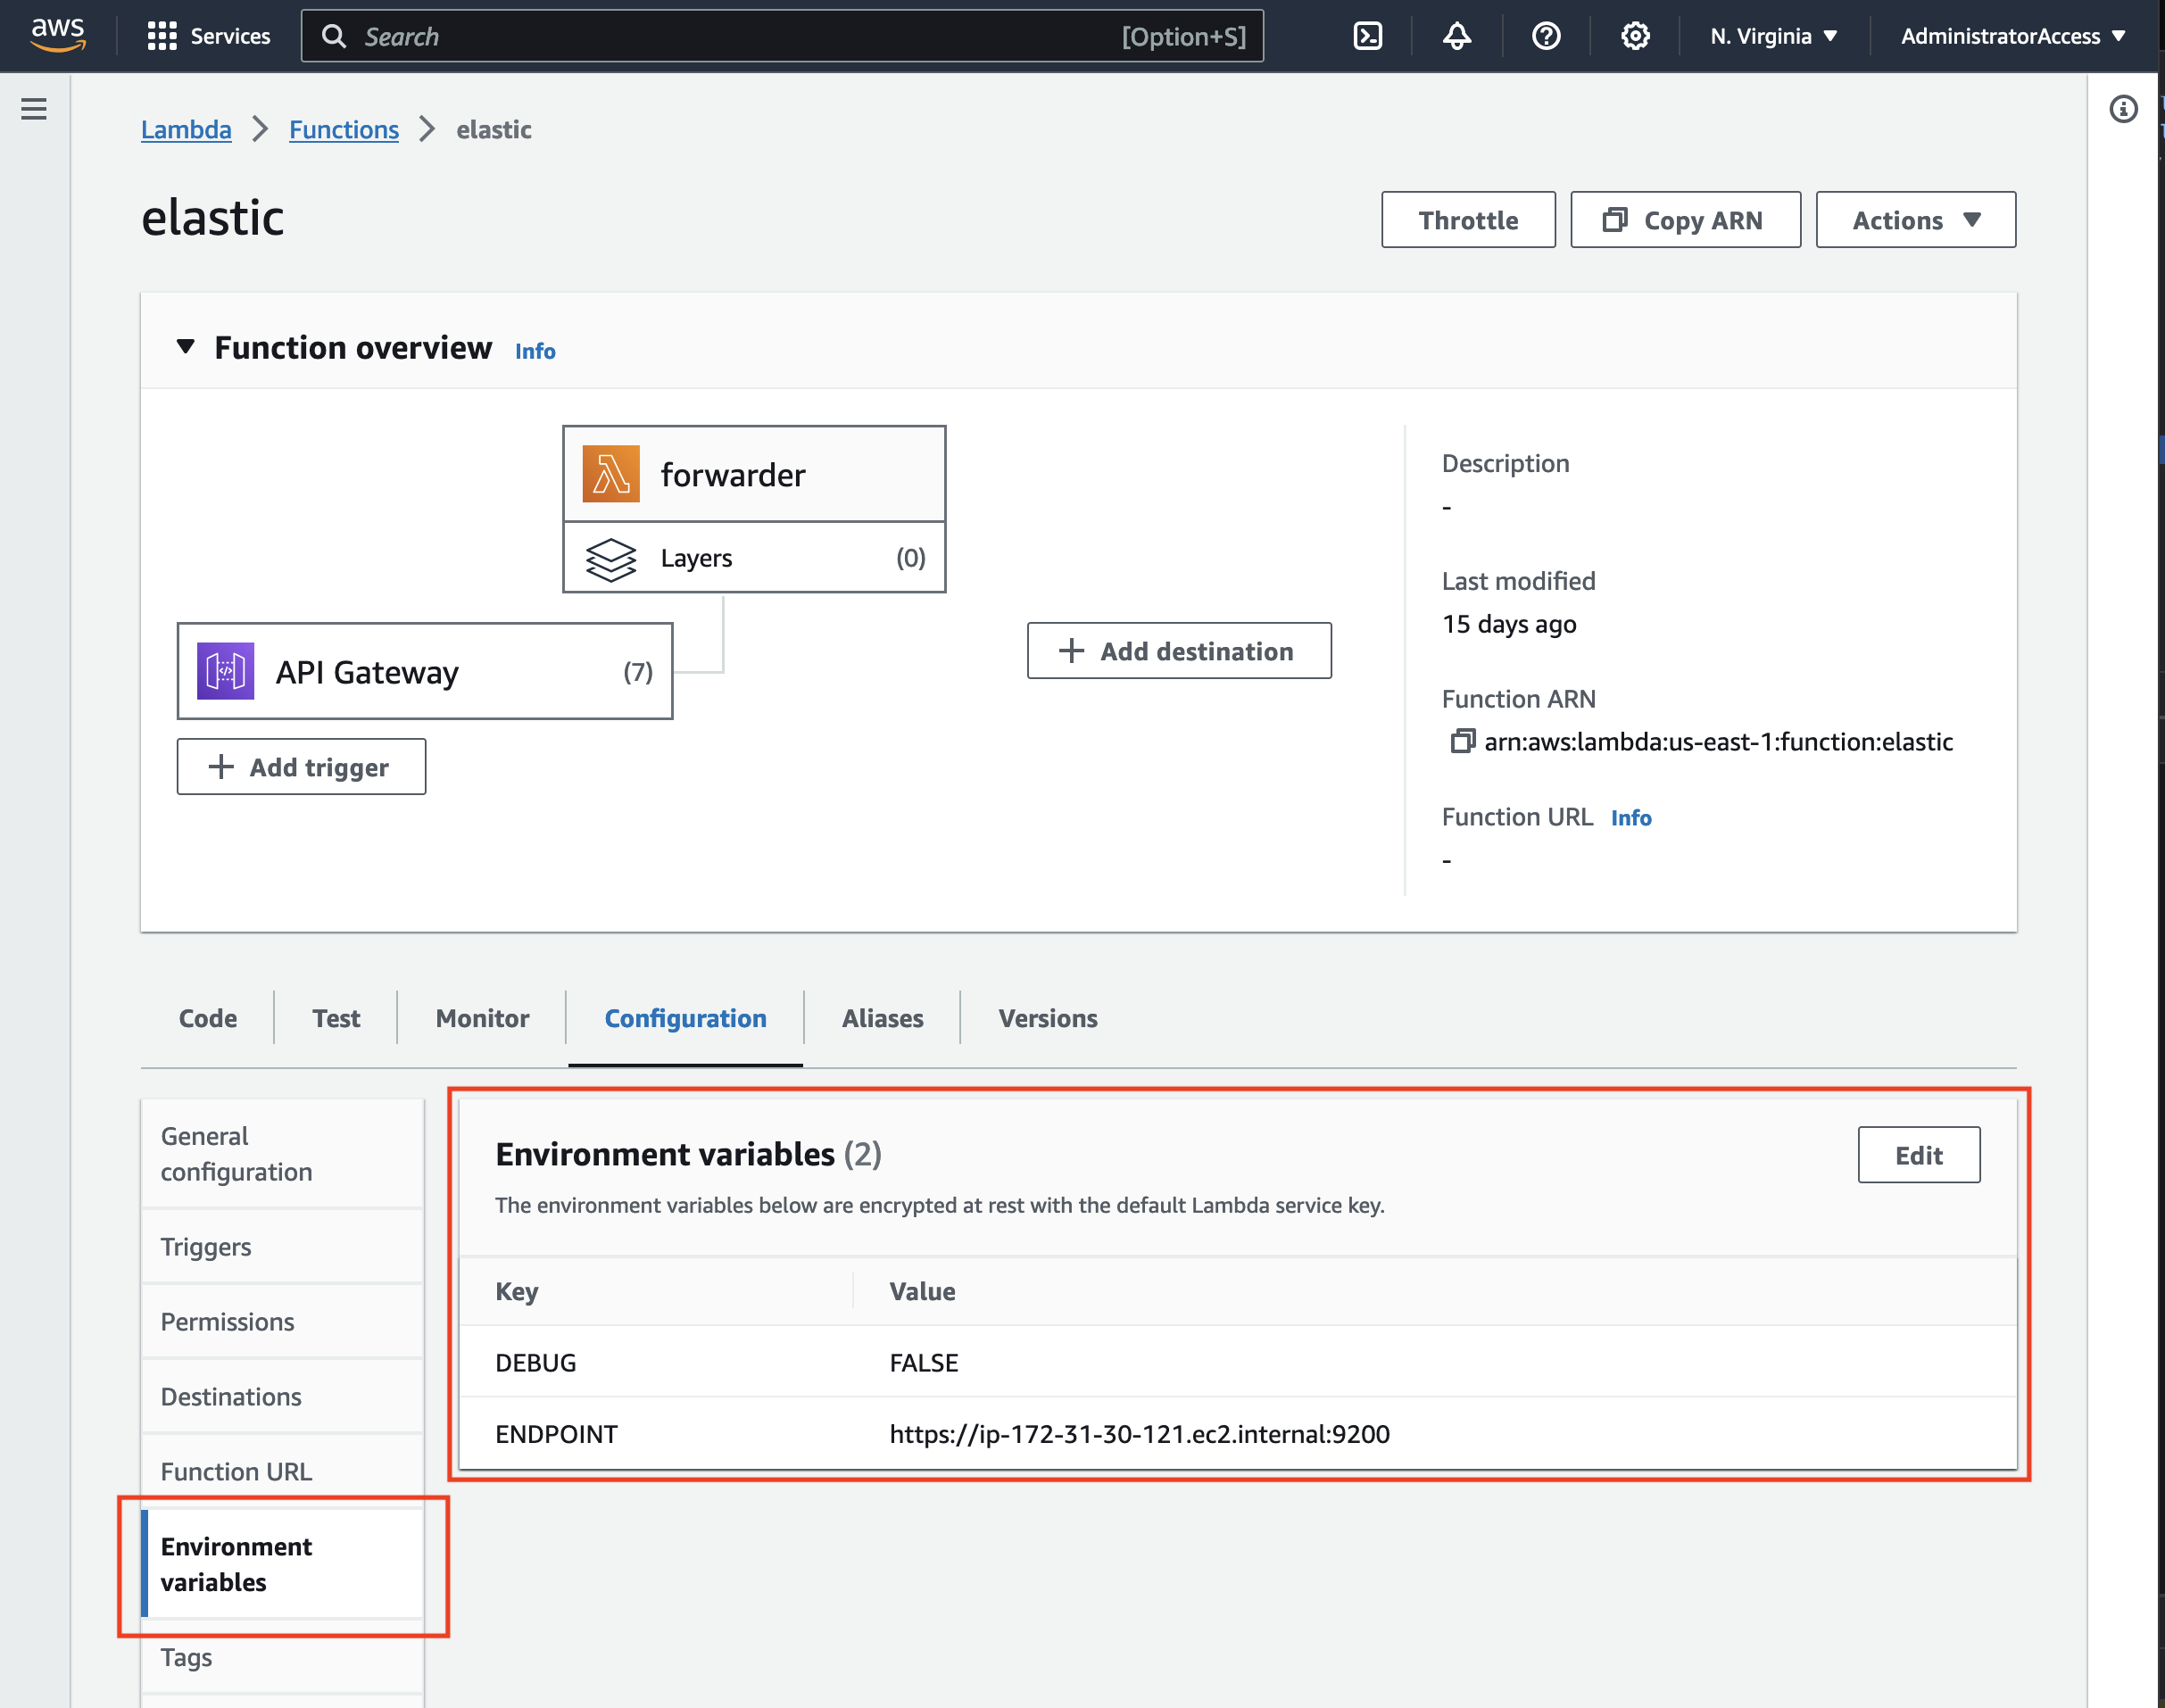Select the Configuration tab
This screenshot has width=2165, height=1708.
point(685,1018)
